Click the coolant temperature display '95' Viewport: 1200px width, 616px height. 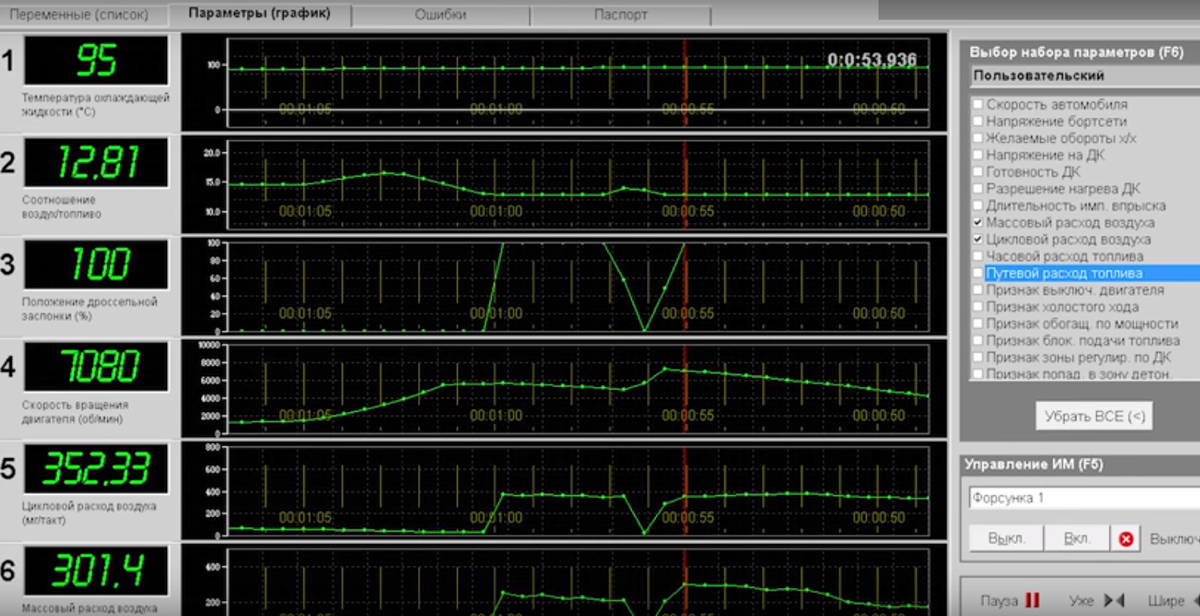pyautogui.click(x=97, y=61)
